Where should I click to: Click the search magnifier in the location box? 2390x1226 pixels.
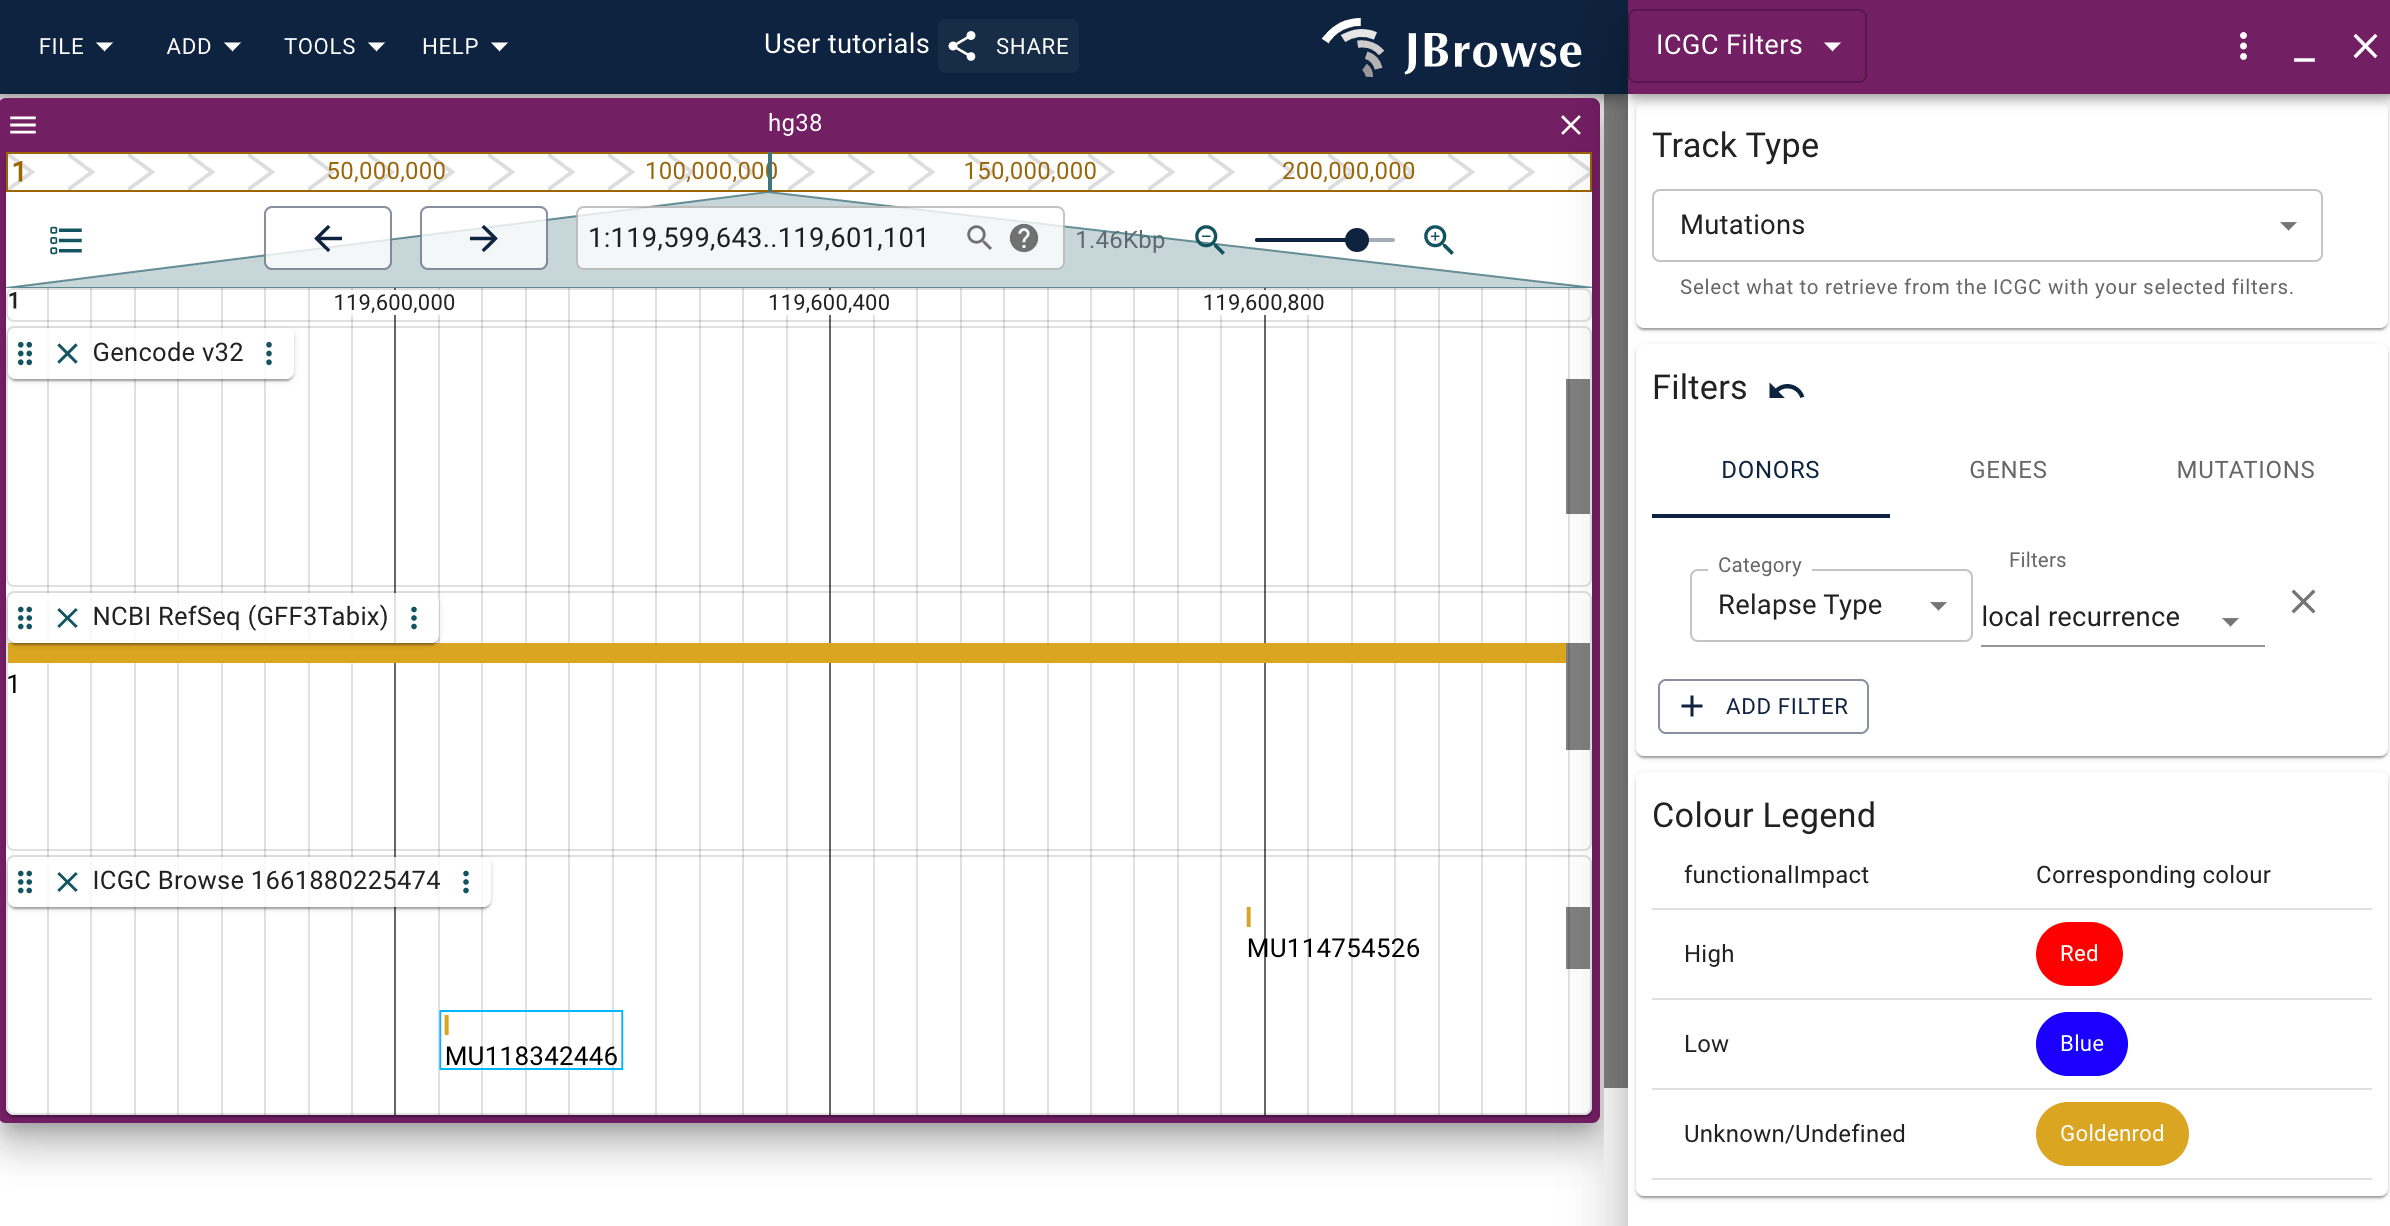[x=979, y=238]
